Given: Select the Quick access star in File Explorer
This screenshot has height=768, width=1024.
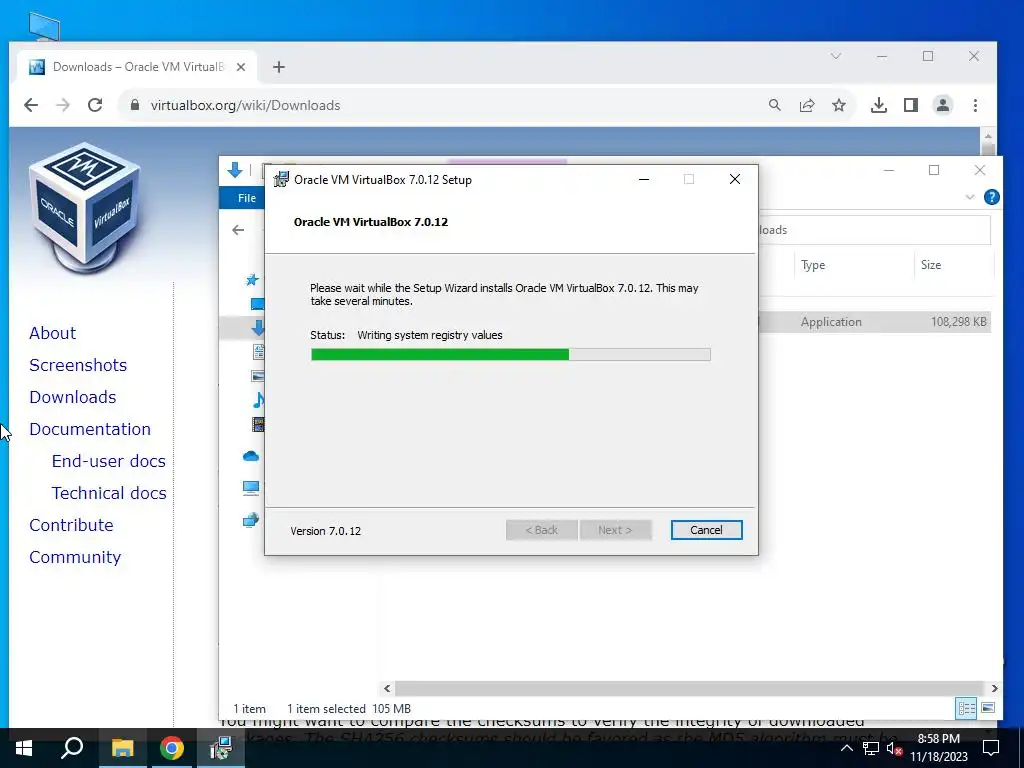Looking at the screenshot, I should click(x=252, y=280).
